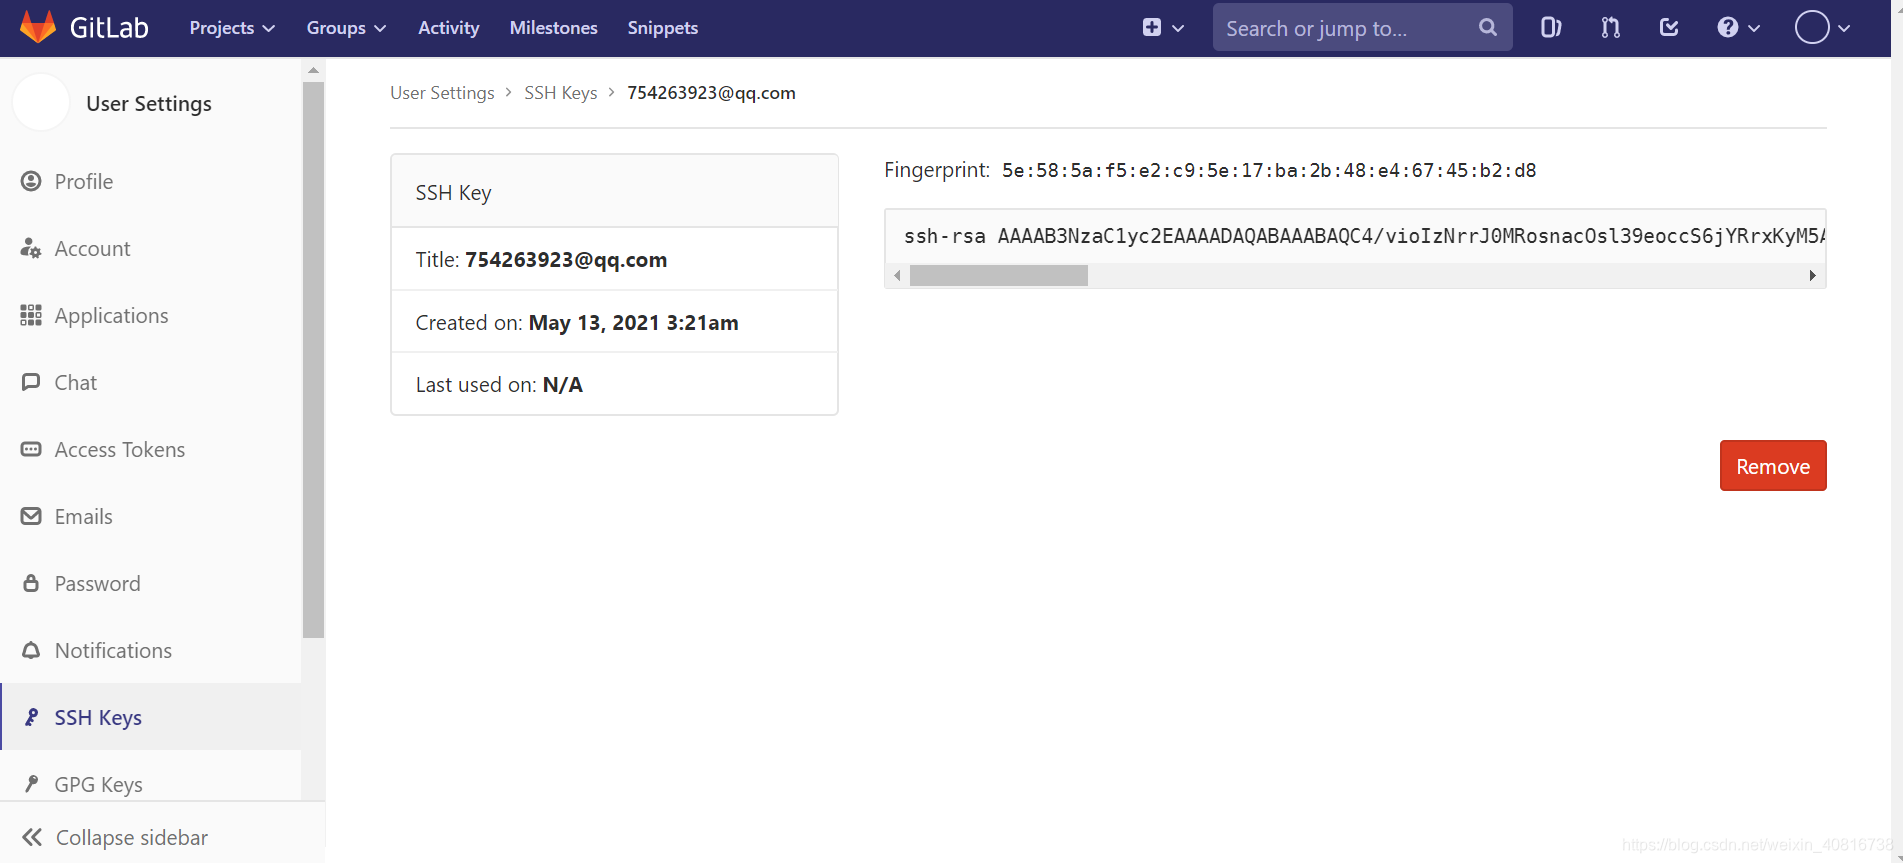Click Created on May 13, 2021 row
Screen dimensions: 1903x863
coord(614,322)
